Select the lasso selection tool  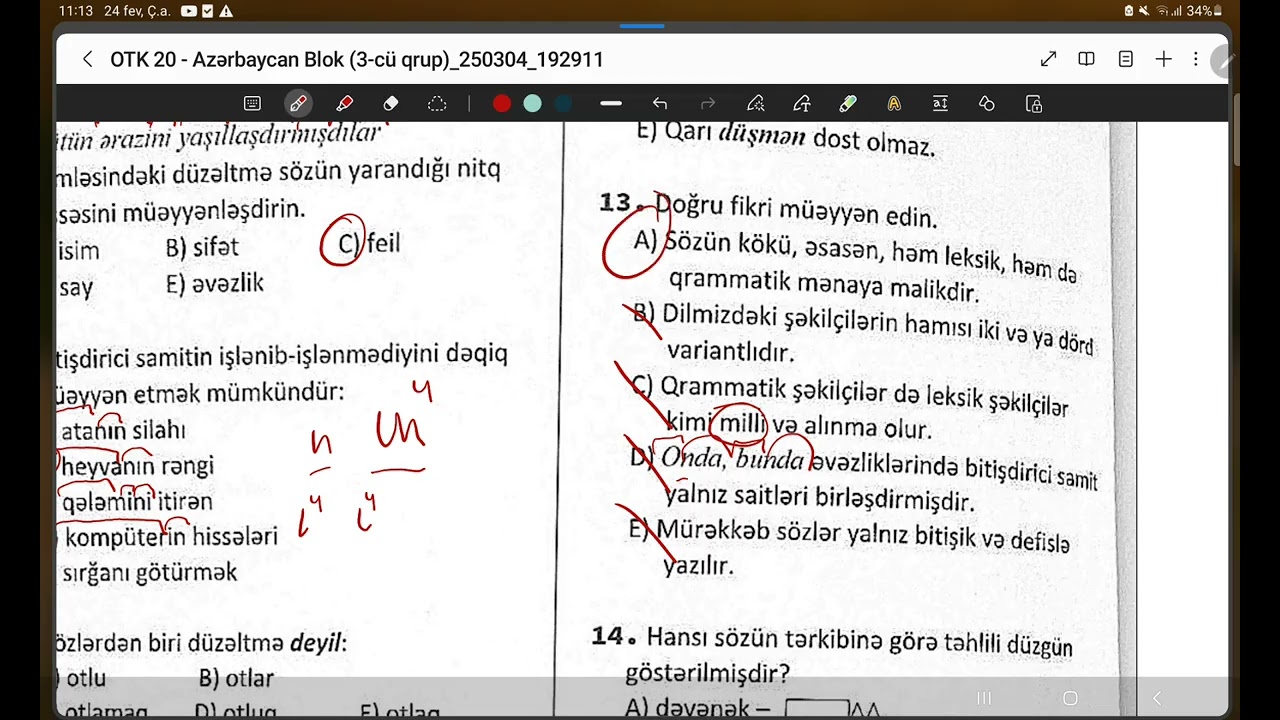(437, 103)
